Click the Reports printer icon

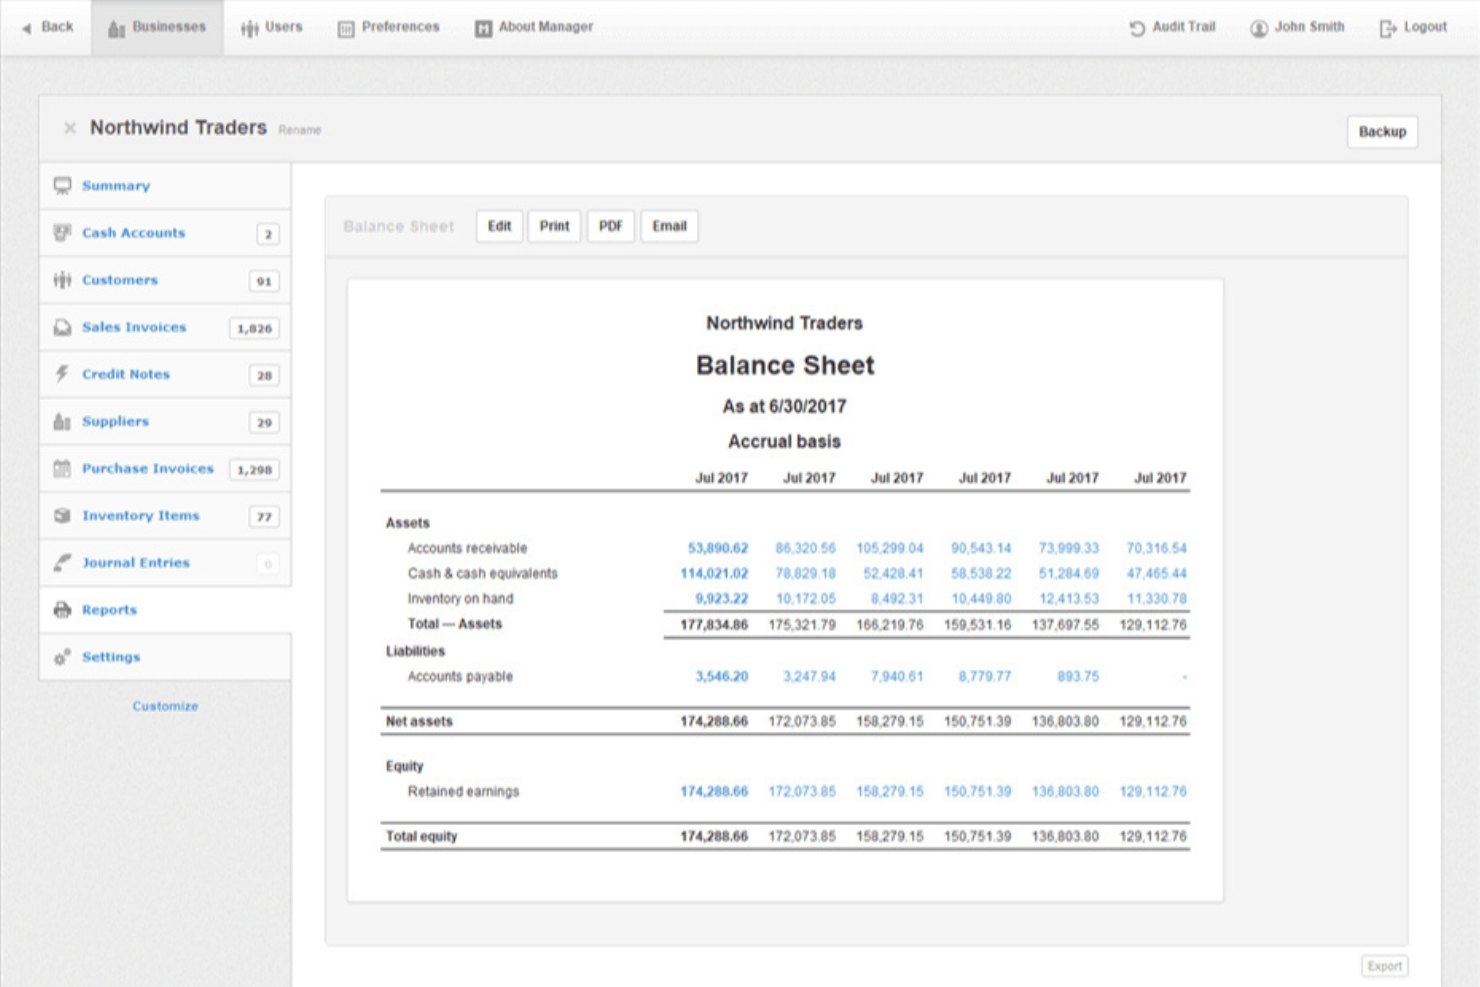tap(62, 609)
